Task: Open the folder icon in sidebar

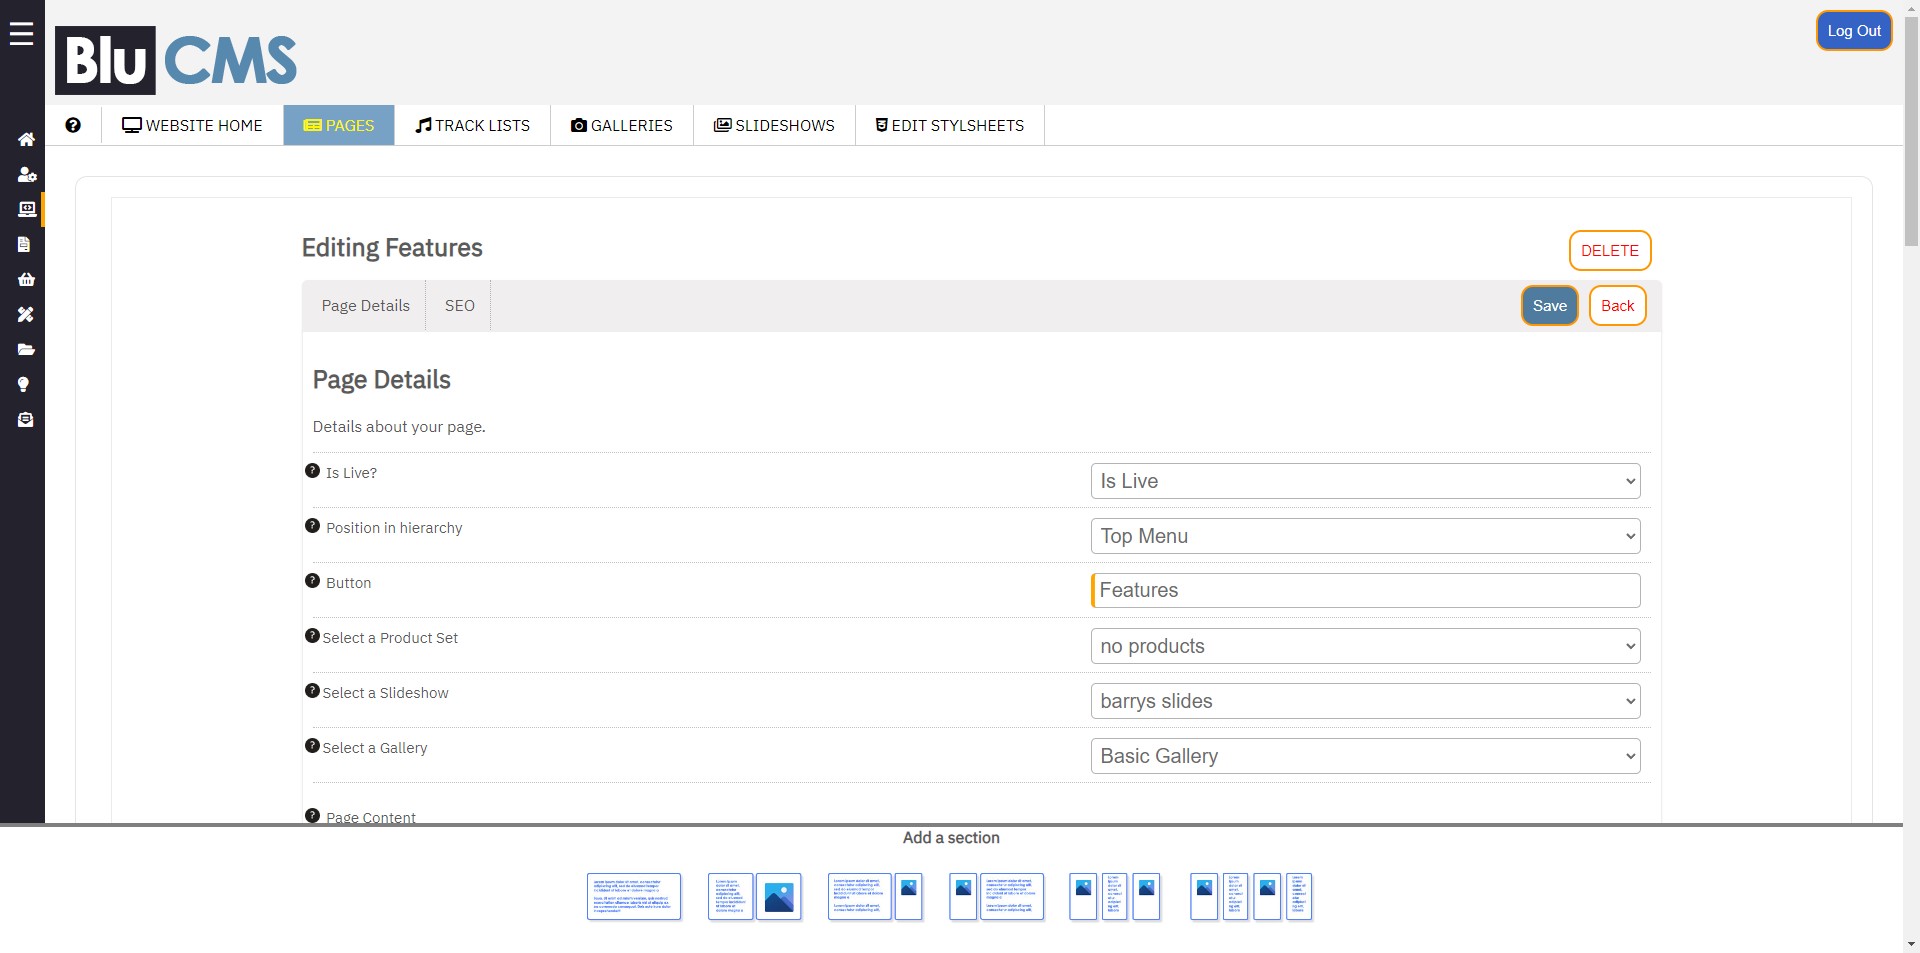Action: pyautogui.click(x=26, y=349)
